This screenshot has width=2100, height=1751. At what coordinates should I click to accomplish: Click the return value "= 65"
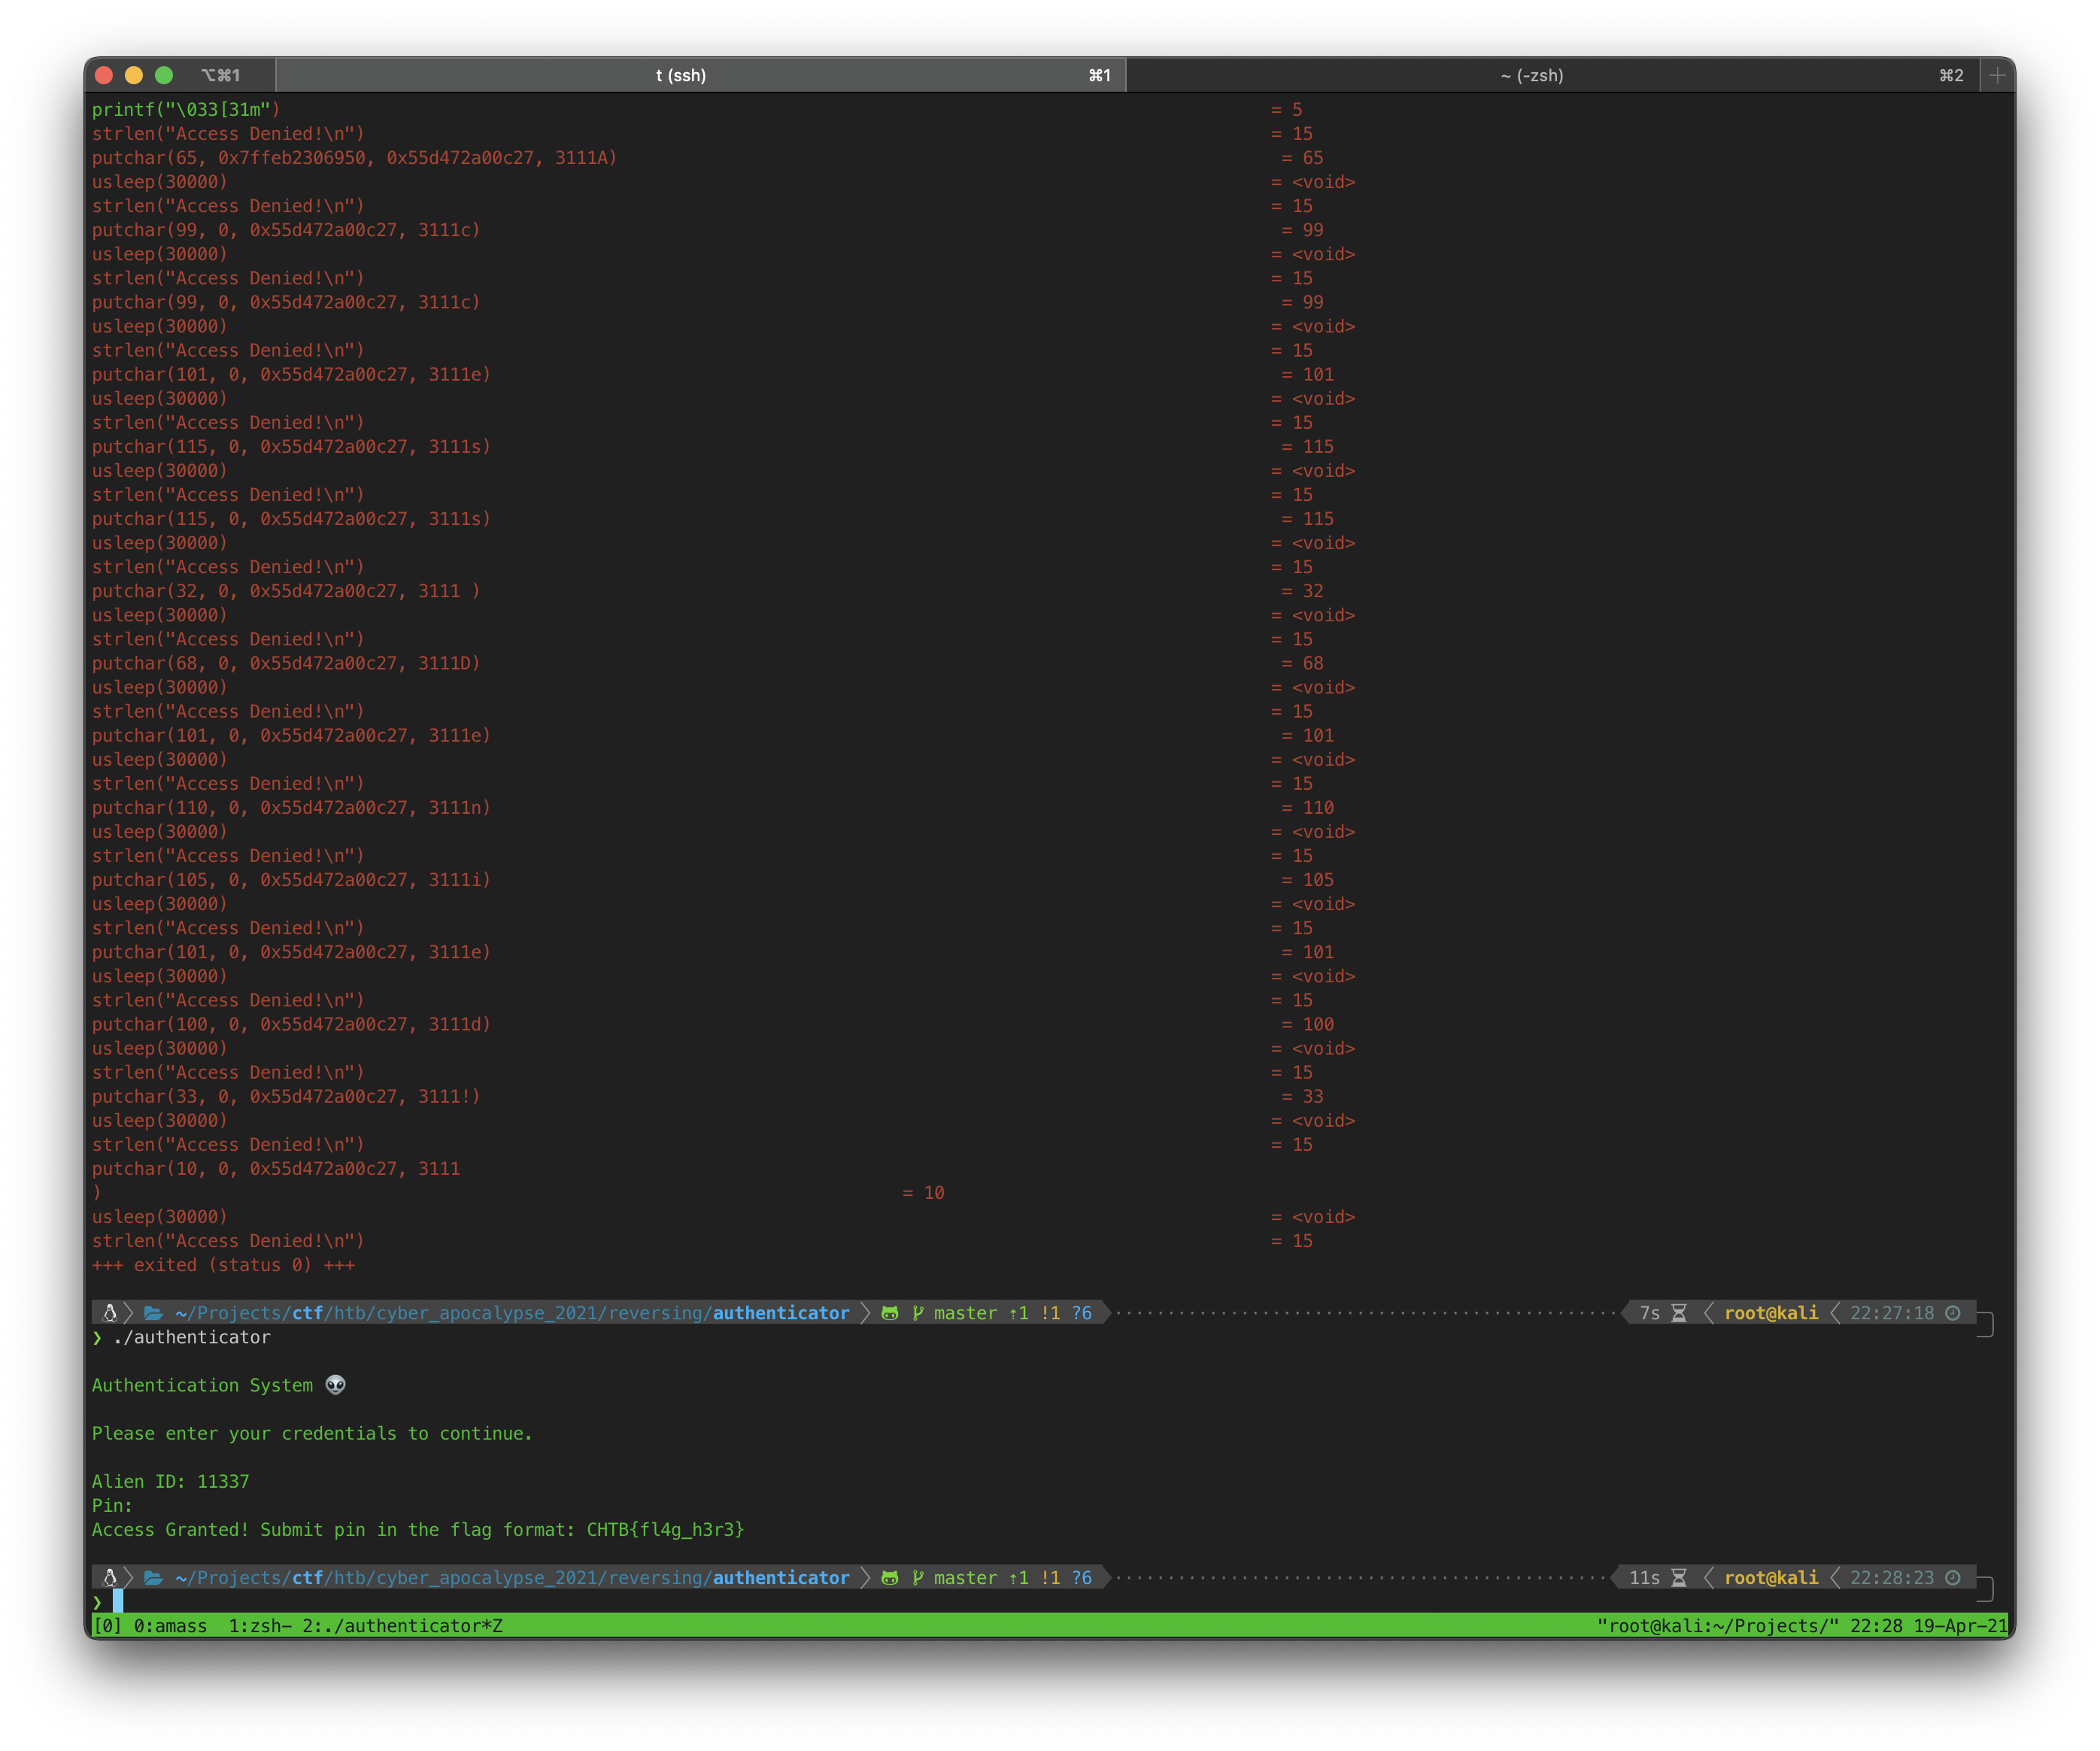coord(1302,158)
